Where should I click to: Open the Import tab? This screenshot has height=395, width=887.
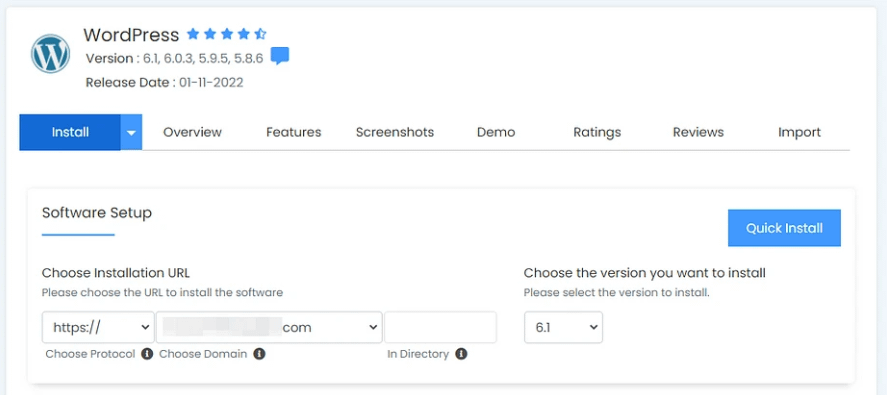tap(799, 132)
